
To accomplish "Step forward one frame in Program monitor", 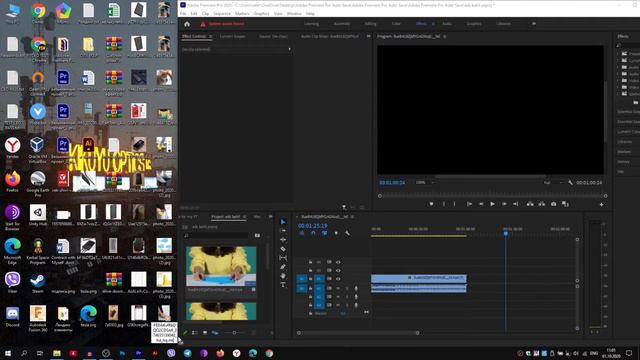I will pyautogui.click(x=504, y=204).
